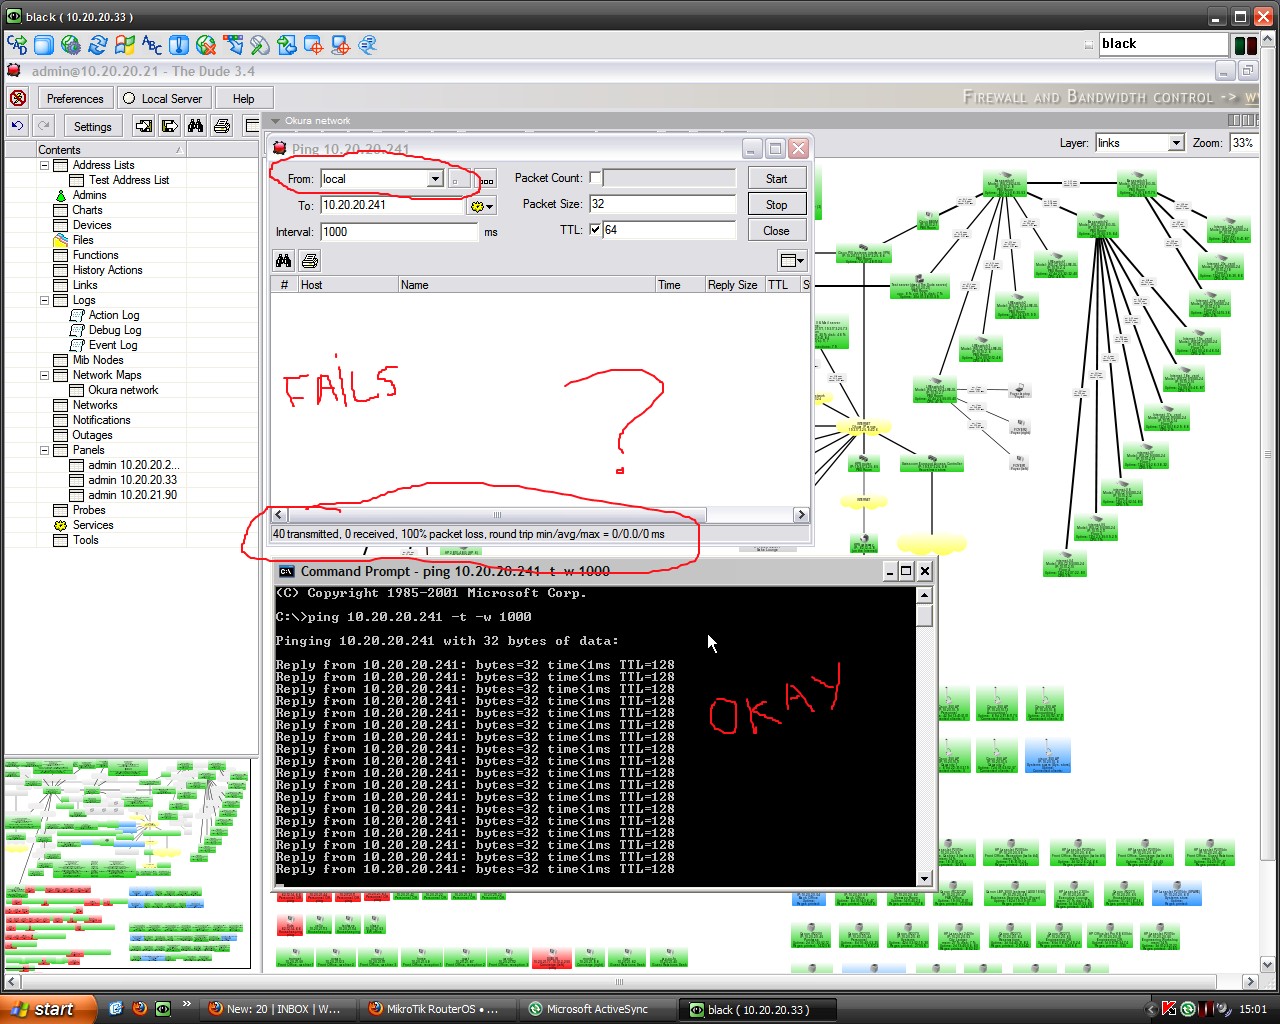
Task: Open the column selector in the ping results header
Action: pos(791,260)
